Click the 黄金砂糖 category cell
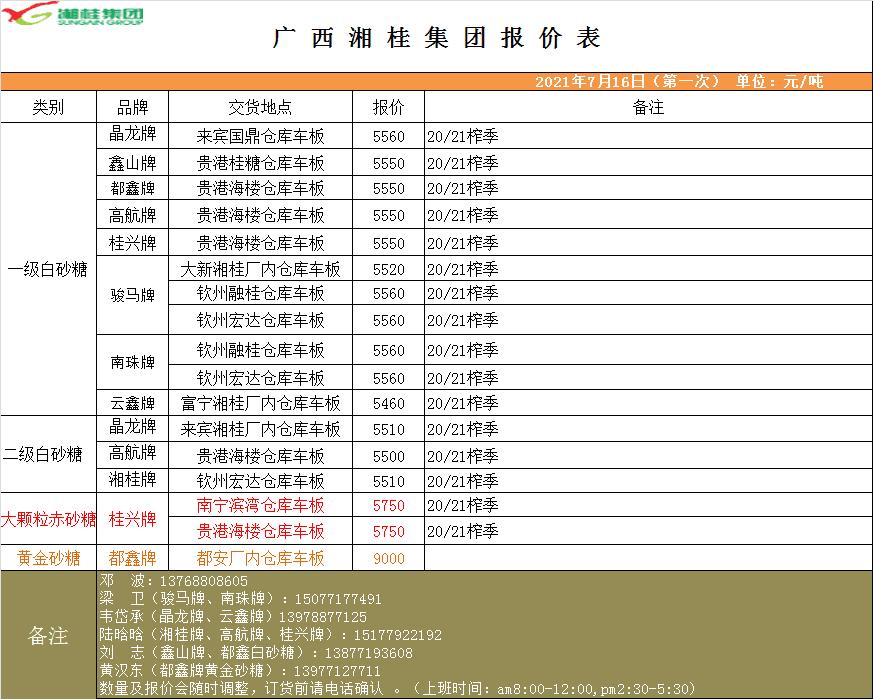The height and width of the screenshot is (699, 873). (x=48, y=558)
